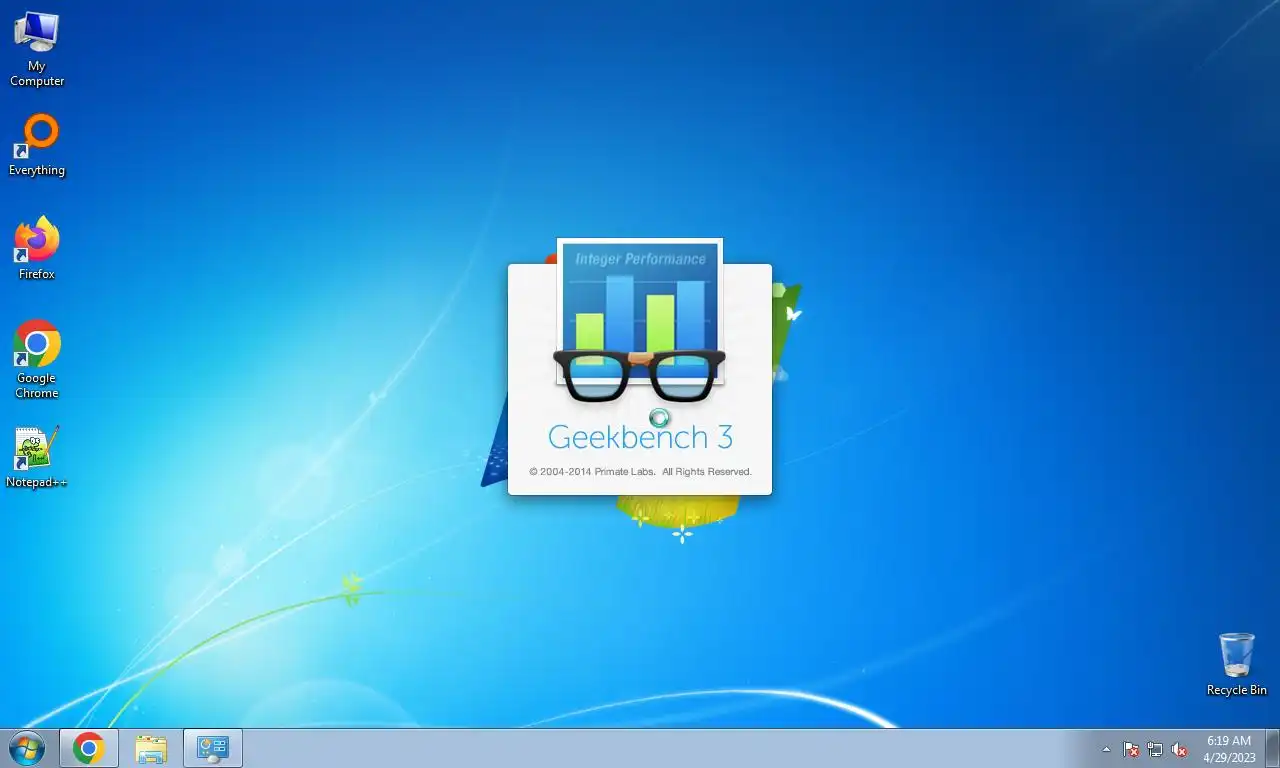Screen dimensions: 1280x768
Task: Open the My Computer desktop icon
Action: click(x=37, y=49)
